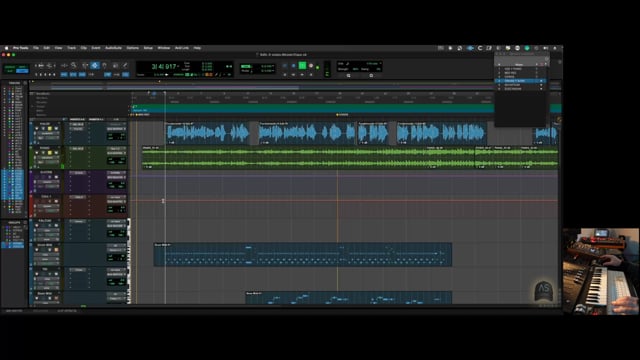Open the Tracks list header menu
This screenshot has width=640, height=360.
(25, 83)
